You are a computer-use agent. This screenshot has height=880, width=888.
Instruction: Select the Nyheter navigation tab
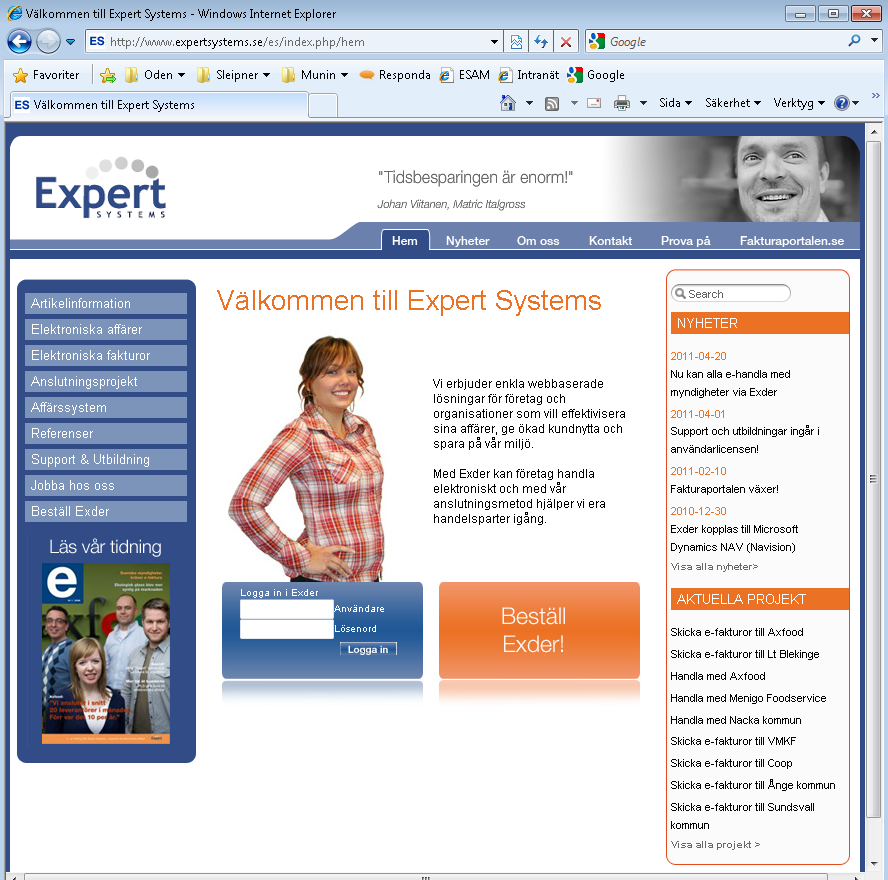pos(467,241)
